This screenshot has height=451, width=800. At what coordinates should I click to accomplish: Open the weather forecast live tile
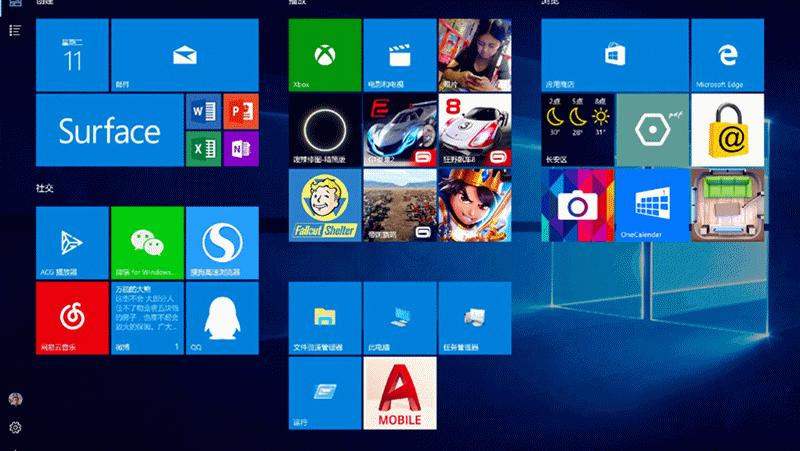point(577,130)
